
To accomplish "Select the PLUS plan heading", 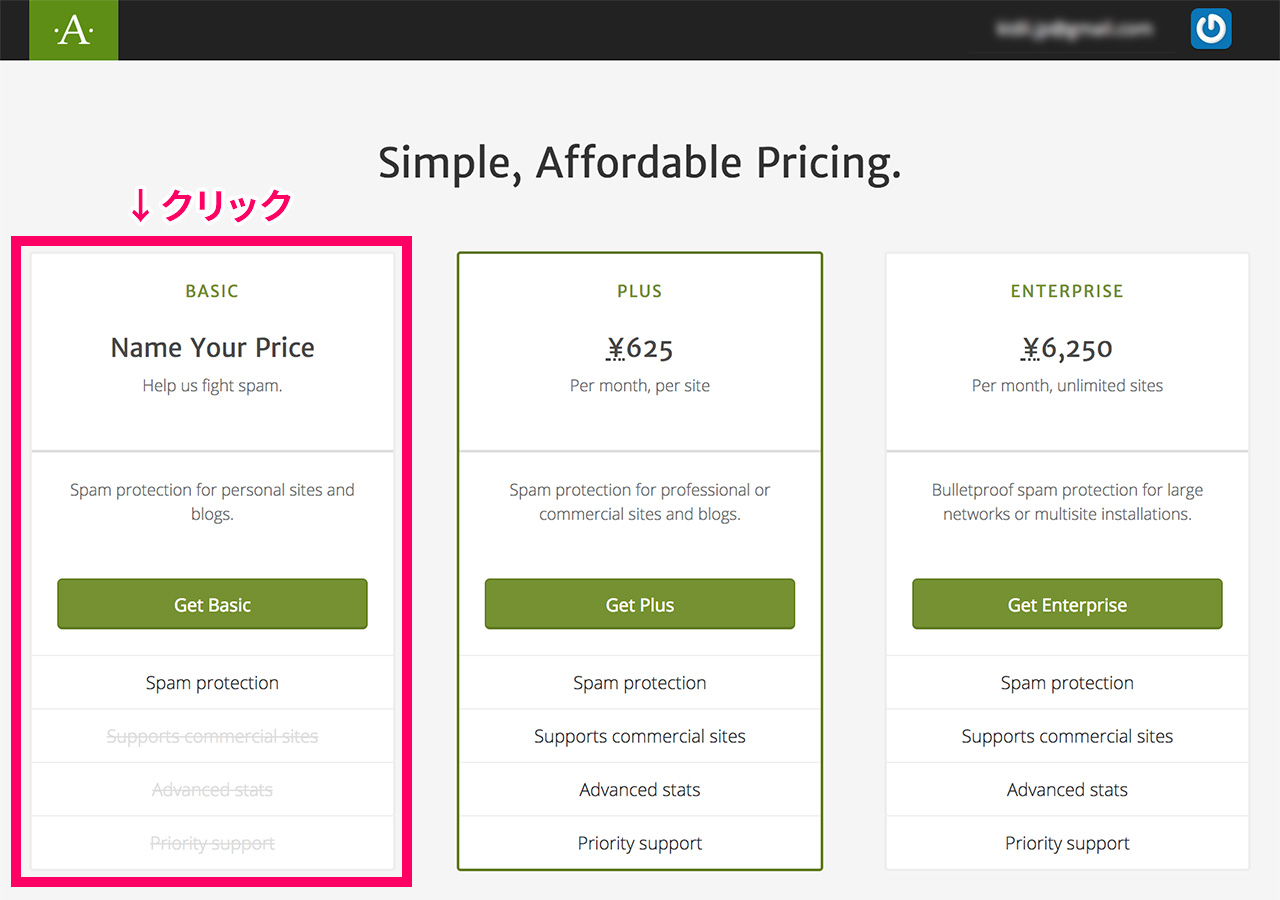I will (x=640, y=291).
